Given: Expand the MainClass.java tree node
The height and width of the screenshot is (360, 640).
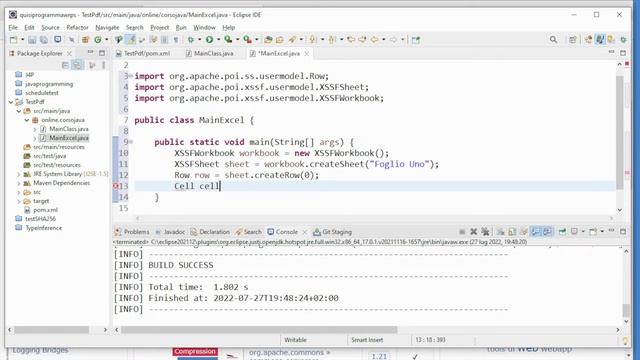Looking at the screenshot, I should 35,129.
